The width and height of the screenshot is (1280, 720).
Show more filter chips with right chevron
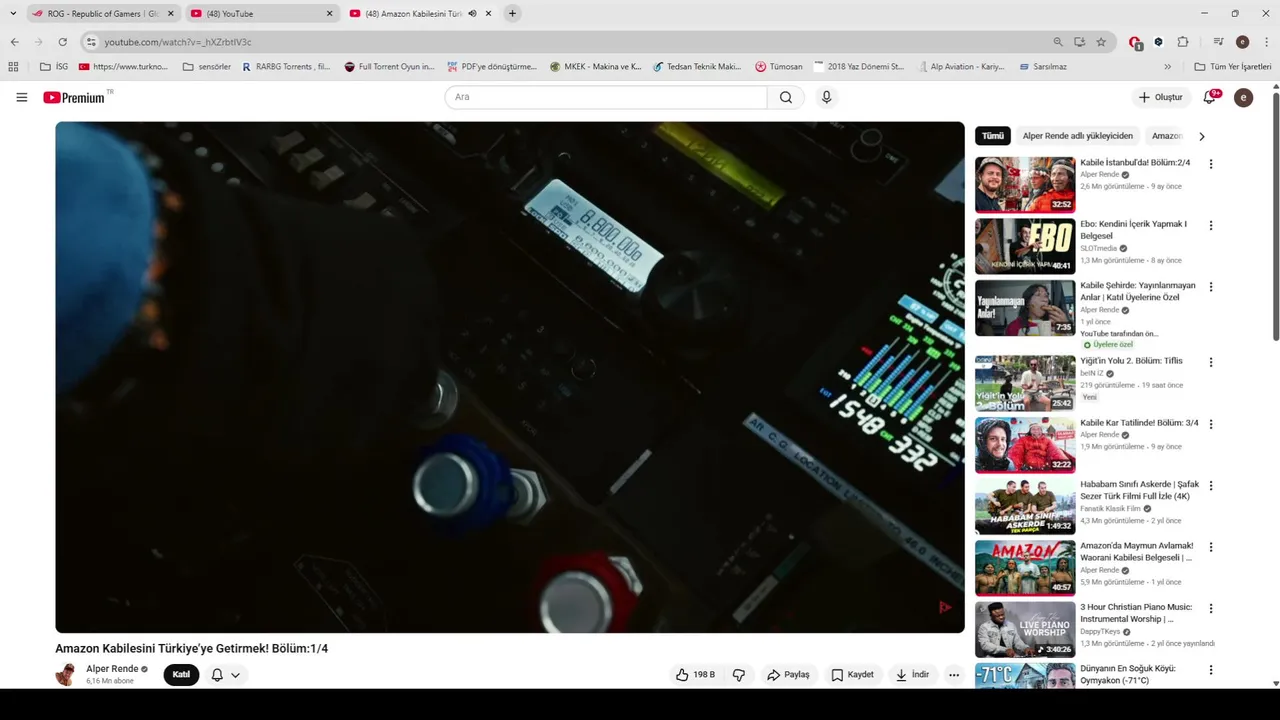pos(1201,136)
